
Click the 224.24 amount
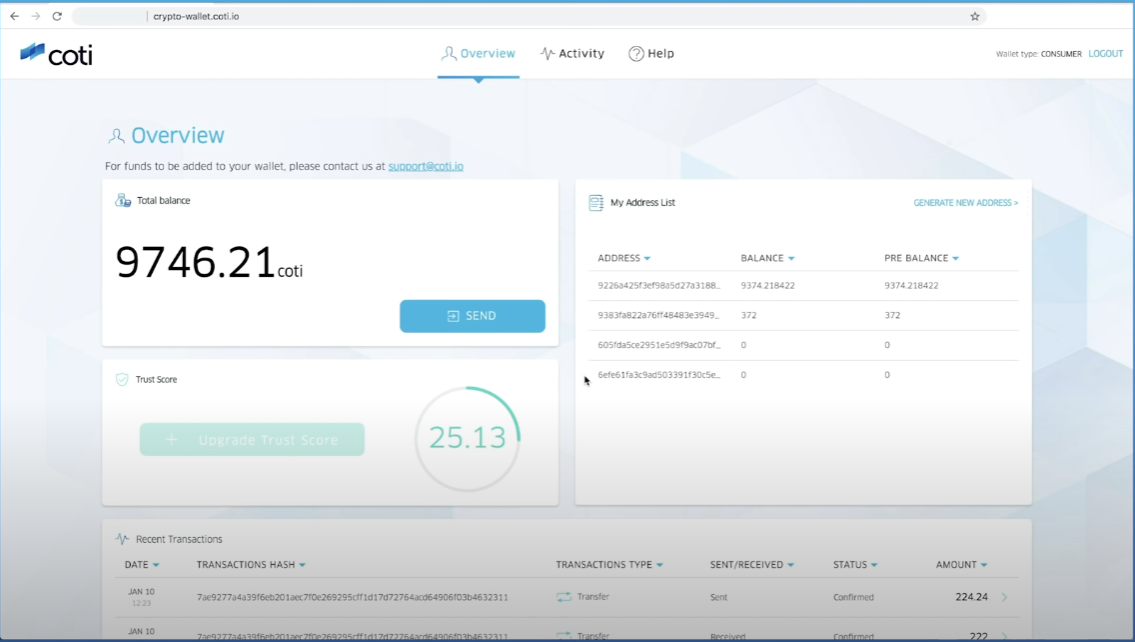pos(971,597)
